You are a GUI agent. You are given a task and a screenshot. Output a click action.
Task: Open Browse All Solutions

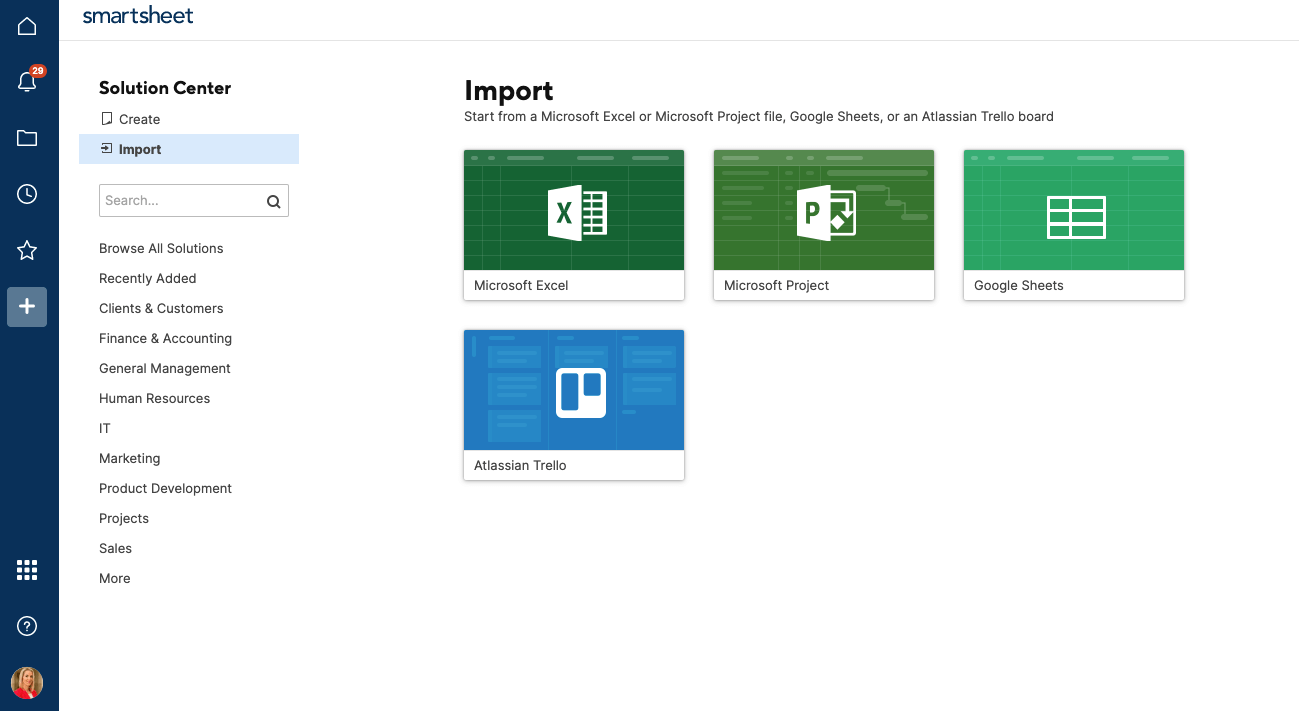click(161, 248)
